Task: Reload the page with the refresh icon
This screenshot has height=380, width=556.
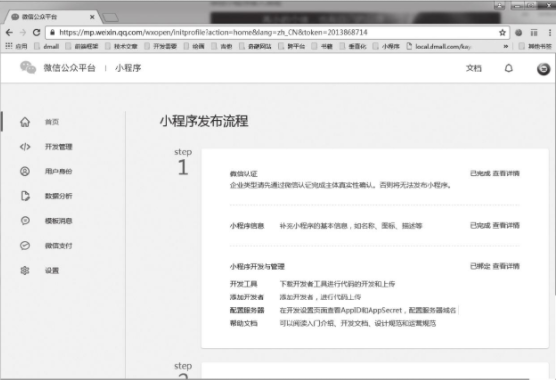Action: click(36, 33)
